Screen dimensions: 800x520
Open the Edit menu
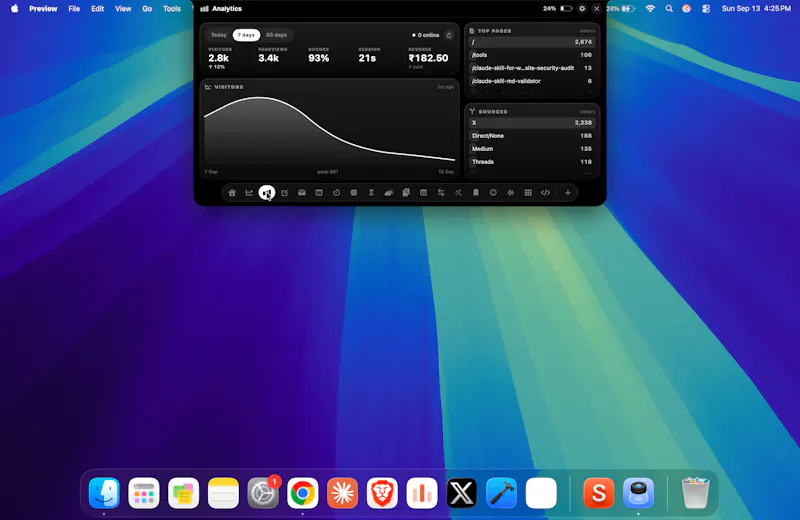[x=97, y=9]
